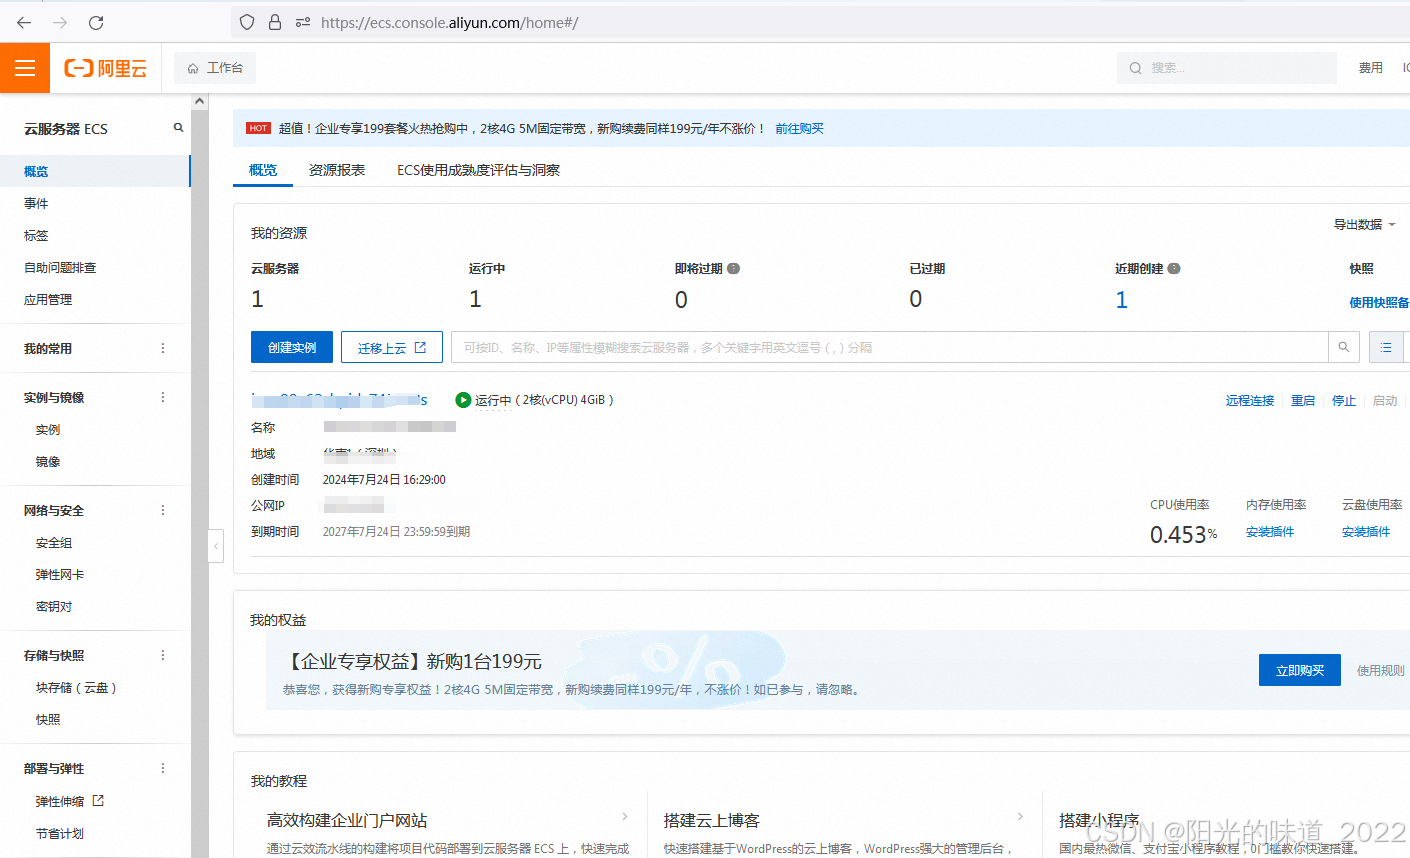Open the 工作台 workbench tab
Viewport: 1410px width, 858px height.
tap(215, 68)
